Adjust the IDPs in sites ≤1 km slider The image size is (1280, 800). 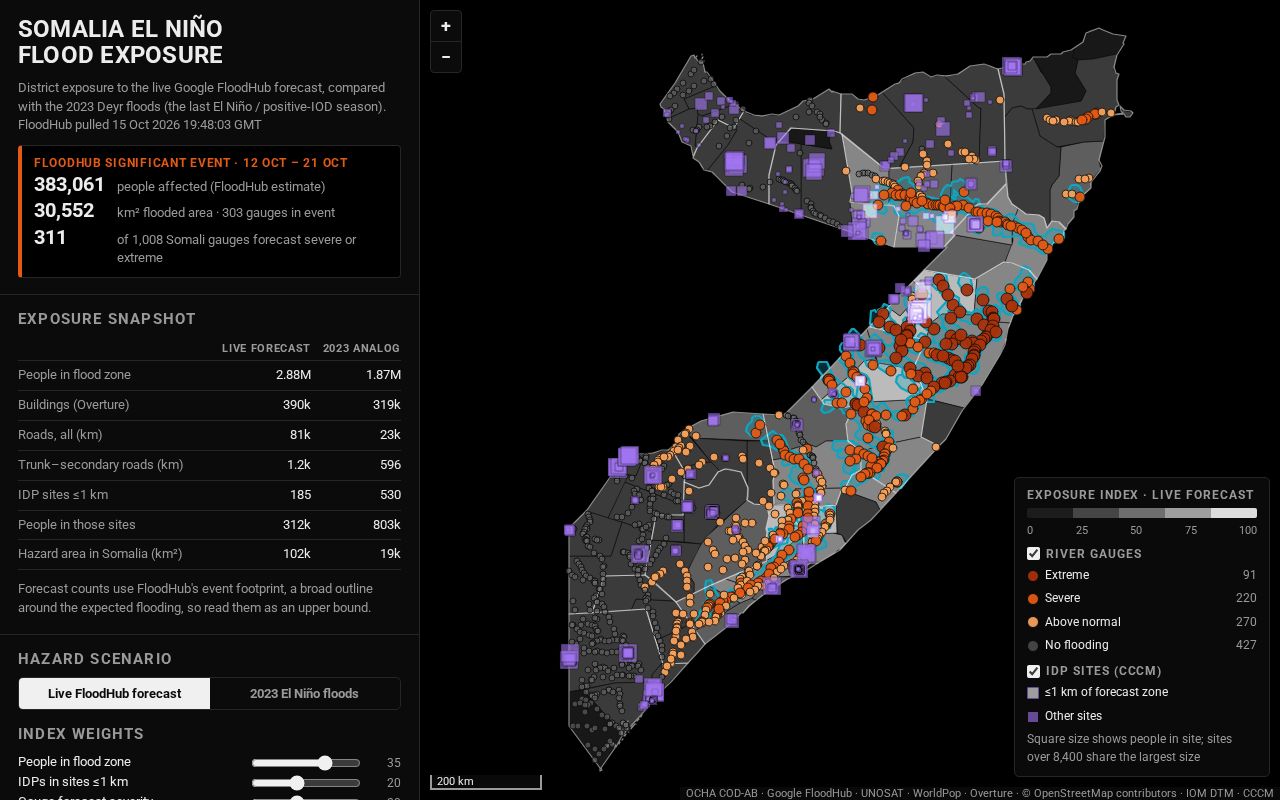pyautogui.click(x=306, y=783)
